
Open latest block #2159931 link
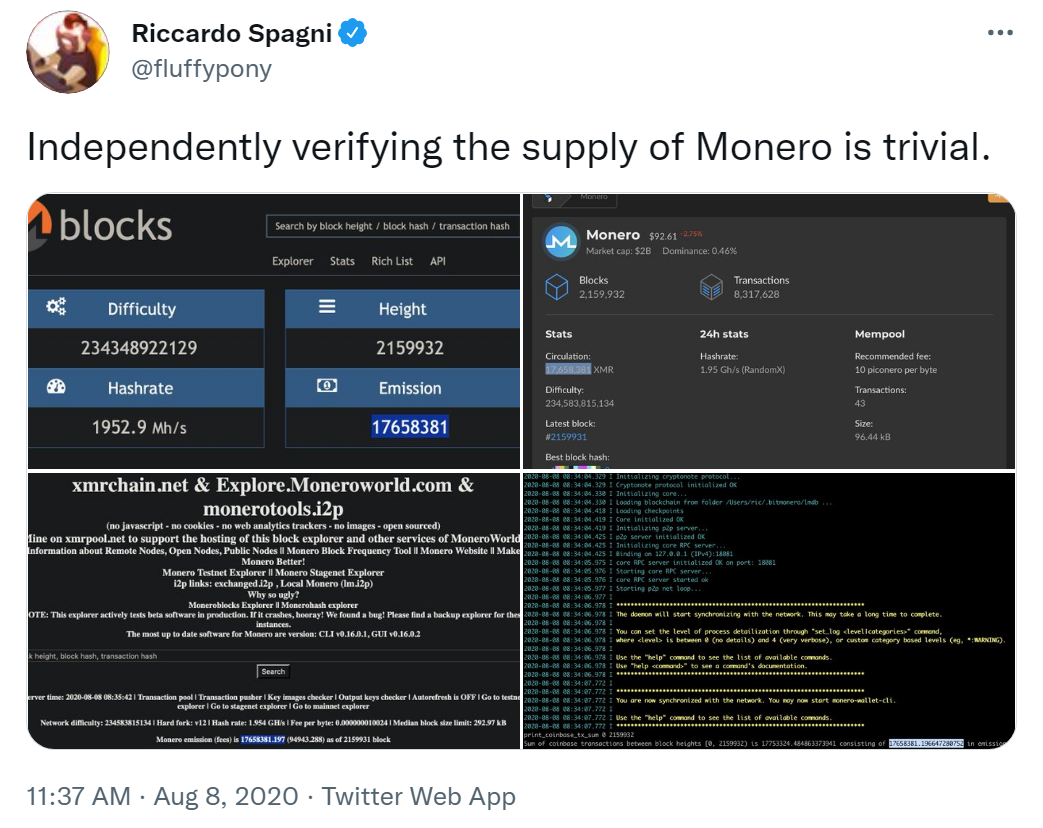point(566,436)
